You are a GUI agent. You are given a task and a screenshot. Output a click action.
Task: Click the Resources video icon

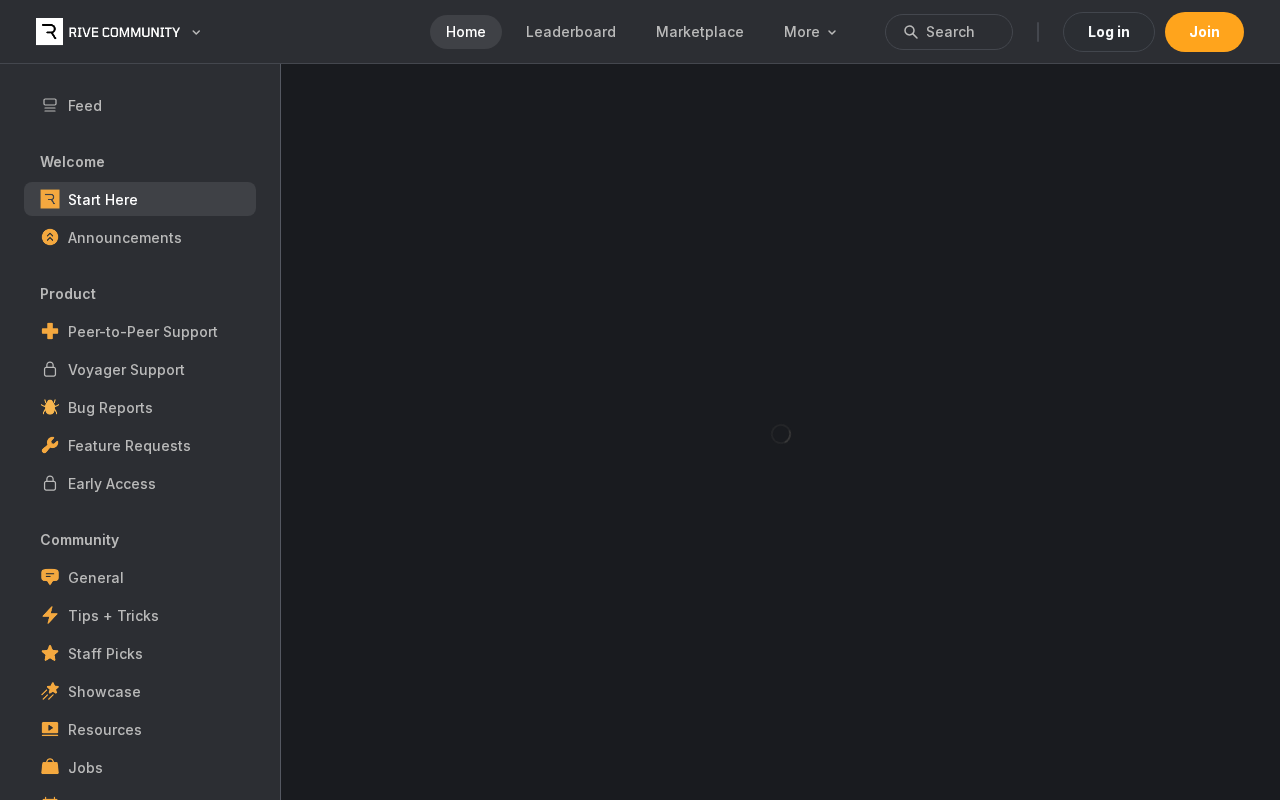click(x=50, y=729)
